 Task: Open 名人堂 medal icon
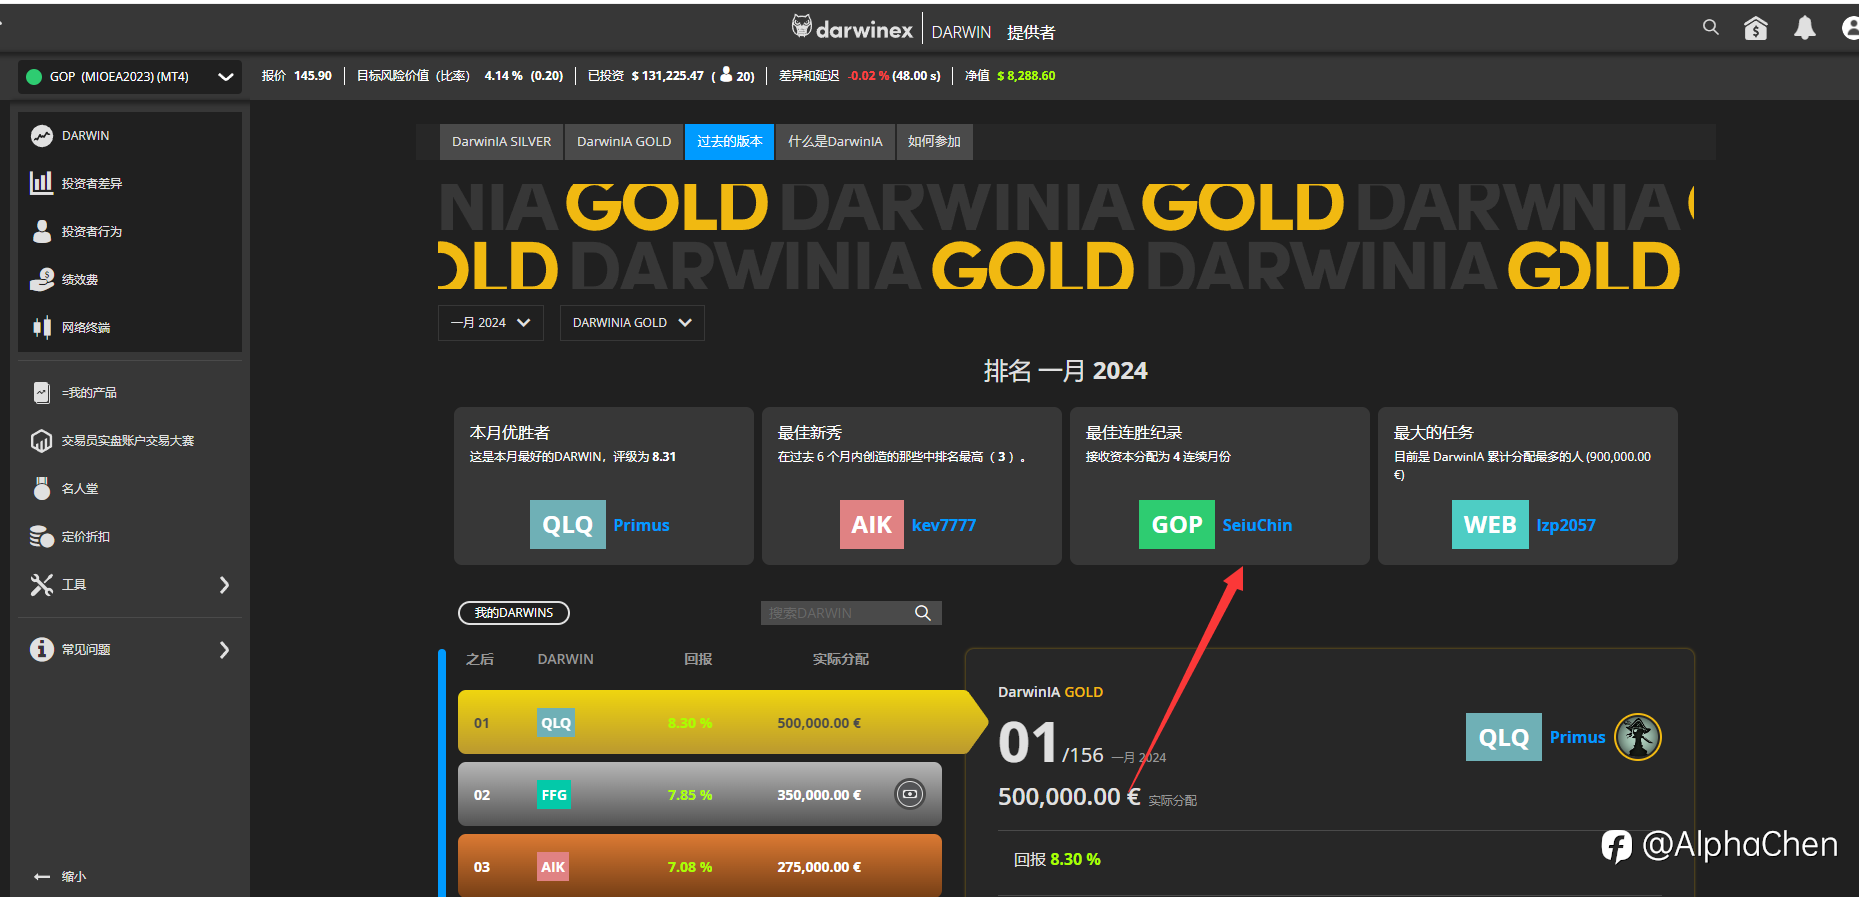point(41,488)
